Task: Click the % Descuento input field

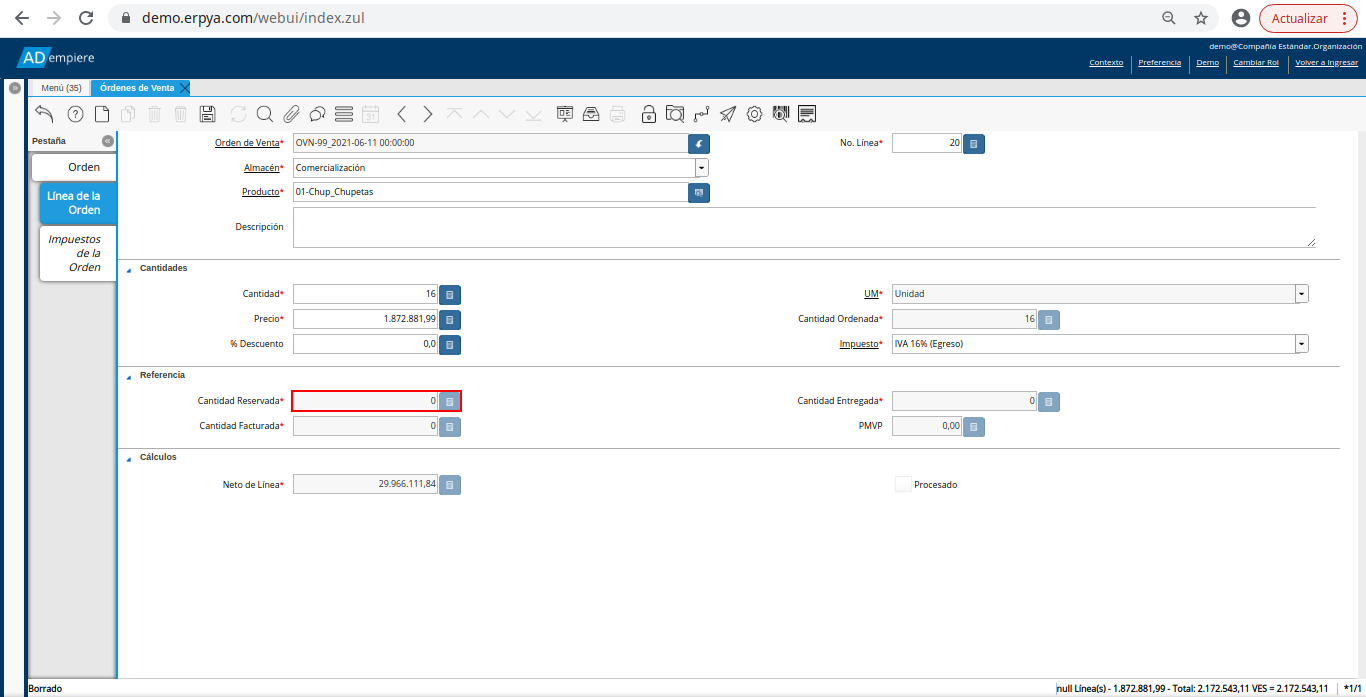Action: pyautogui.click(x=366, y=344)
